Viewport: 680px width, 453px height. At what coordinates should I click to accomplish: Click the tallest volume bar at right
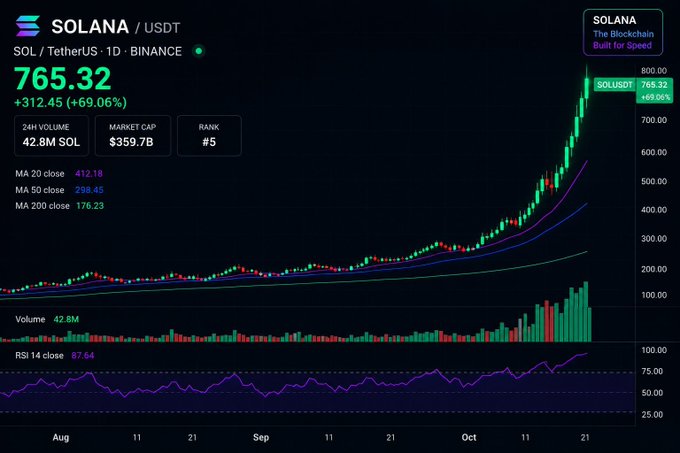click(x=586, y=312)
